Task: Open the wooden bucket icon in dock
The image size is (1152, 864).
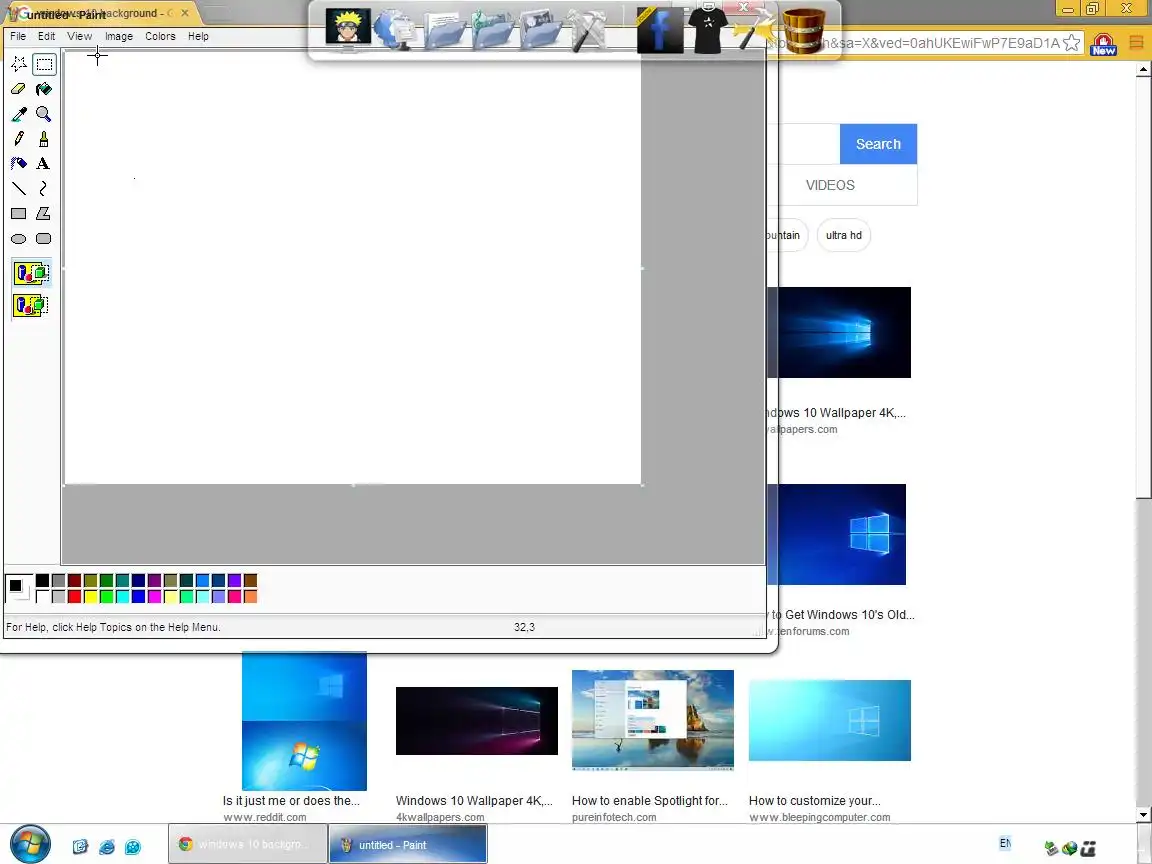Action: pyautogui.click(x=804, y=31)
